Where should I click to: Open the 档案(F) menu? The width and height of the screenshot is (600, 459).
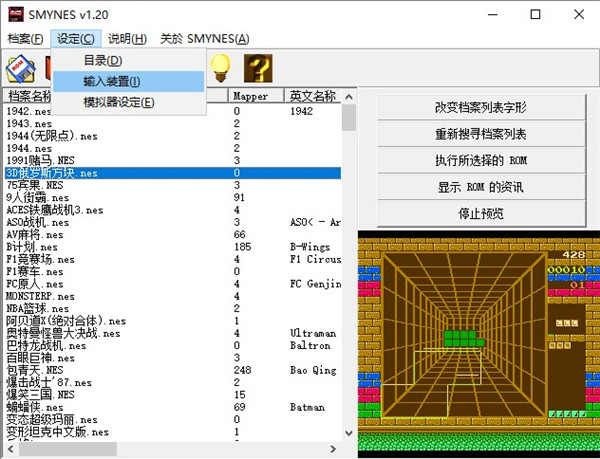click(25, 39)
